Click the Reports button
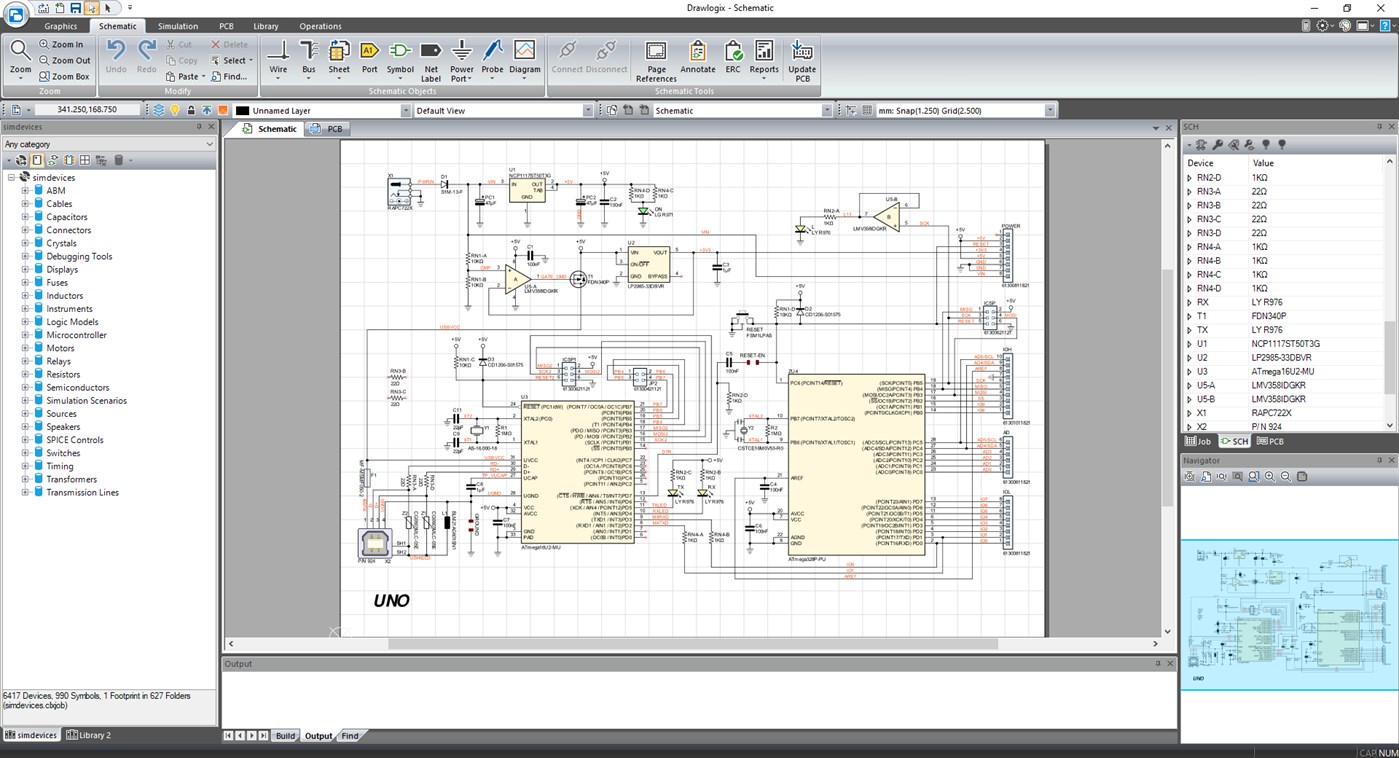Viewport: 1399px width, 758px height. tap(763, 57)
